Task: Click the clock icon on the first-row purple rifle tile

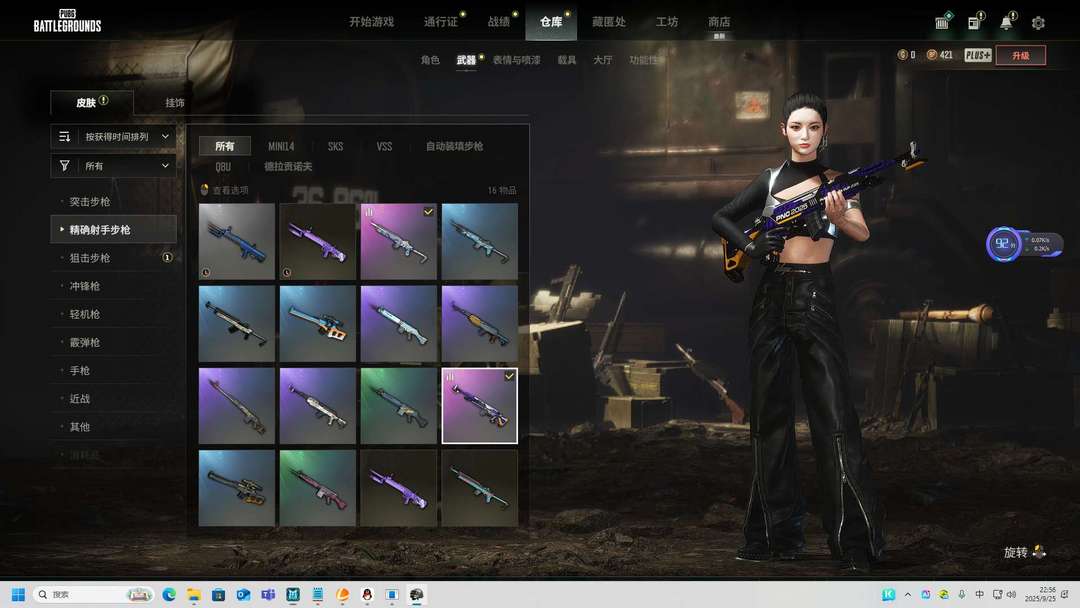Action: coord(287,273)
